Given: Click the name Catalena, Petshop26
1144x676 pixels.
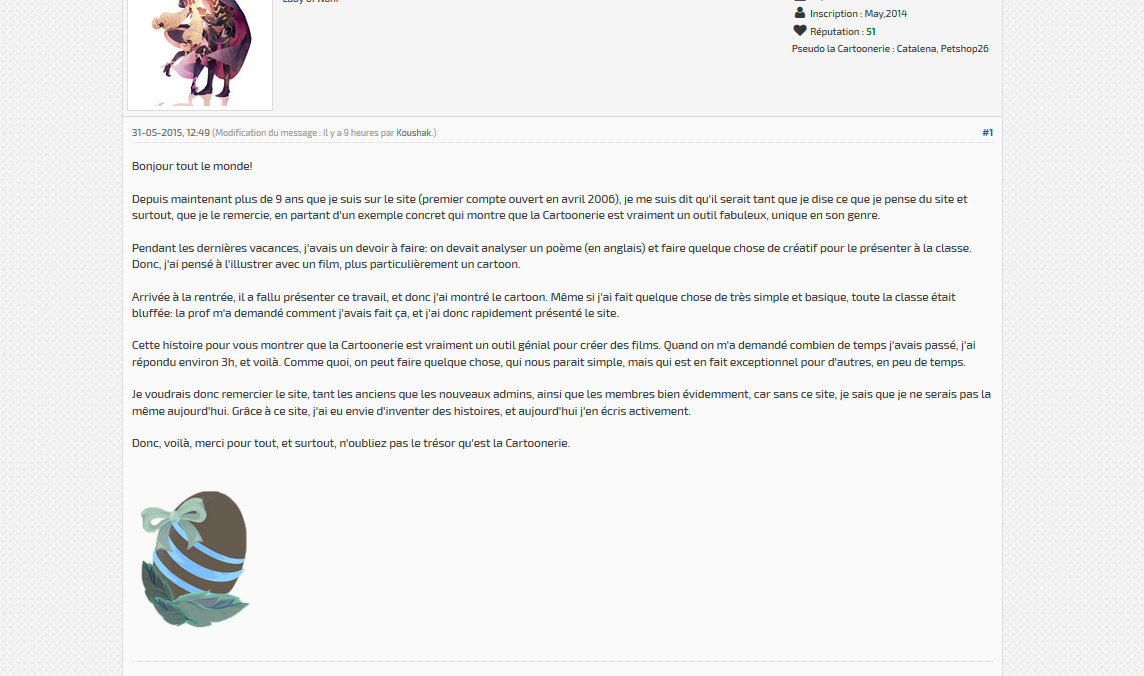Looking at the screenshot, I should click(943, 49).
